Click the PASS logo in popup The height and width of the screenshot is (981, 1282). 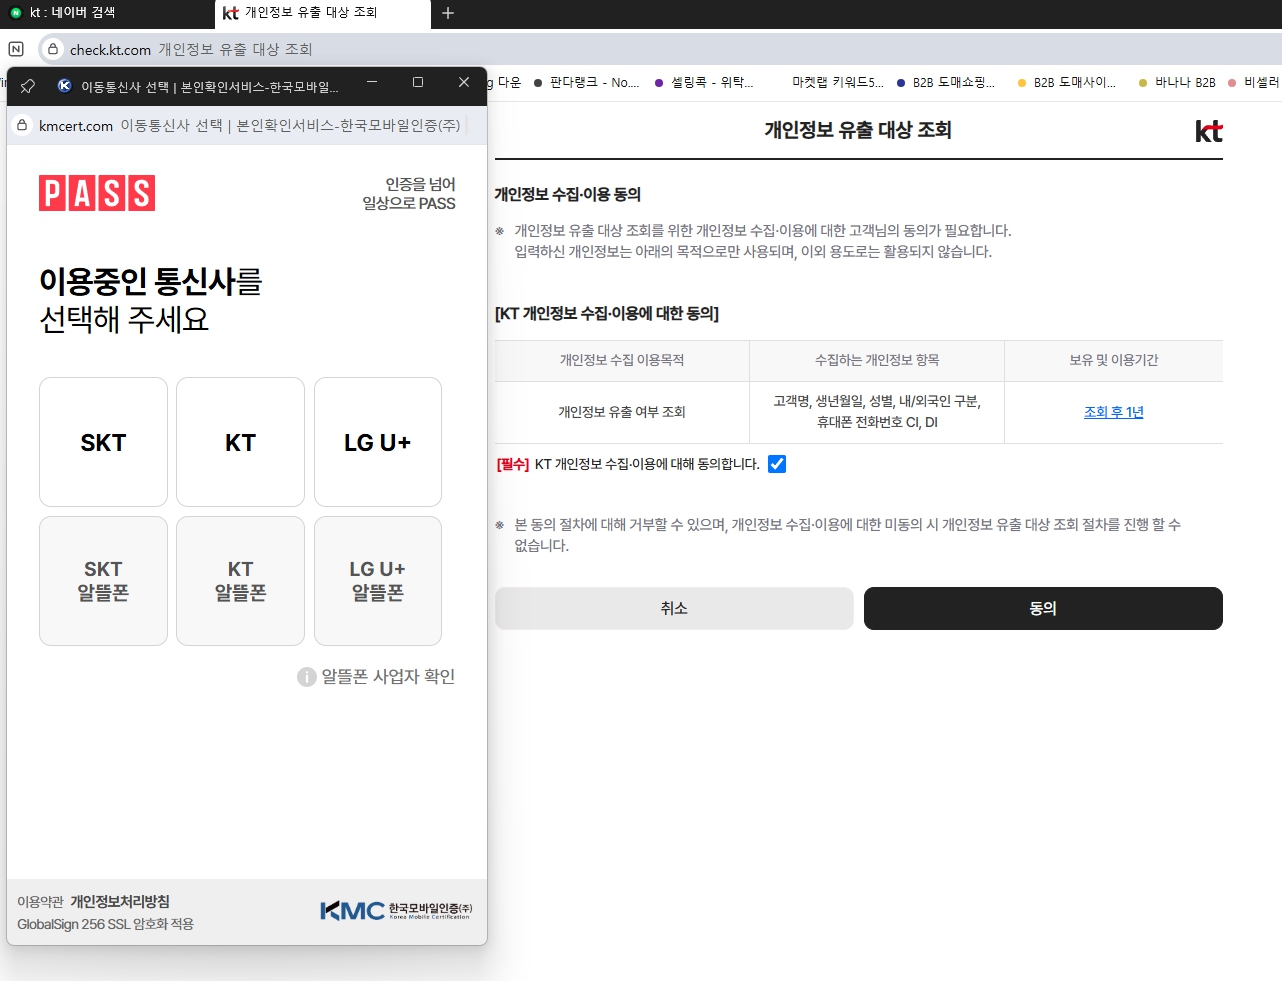tap(97, 193)
